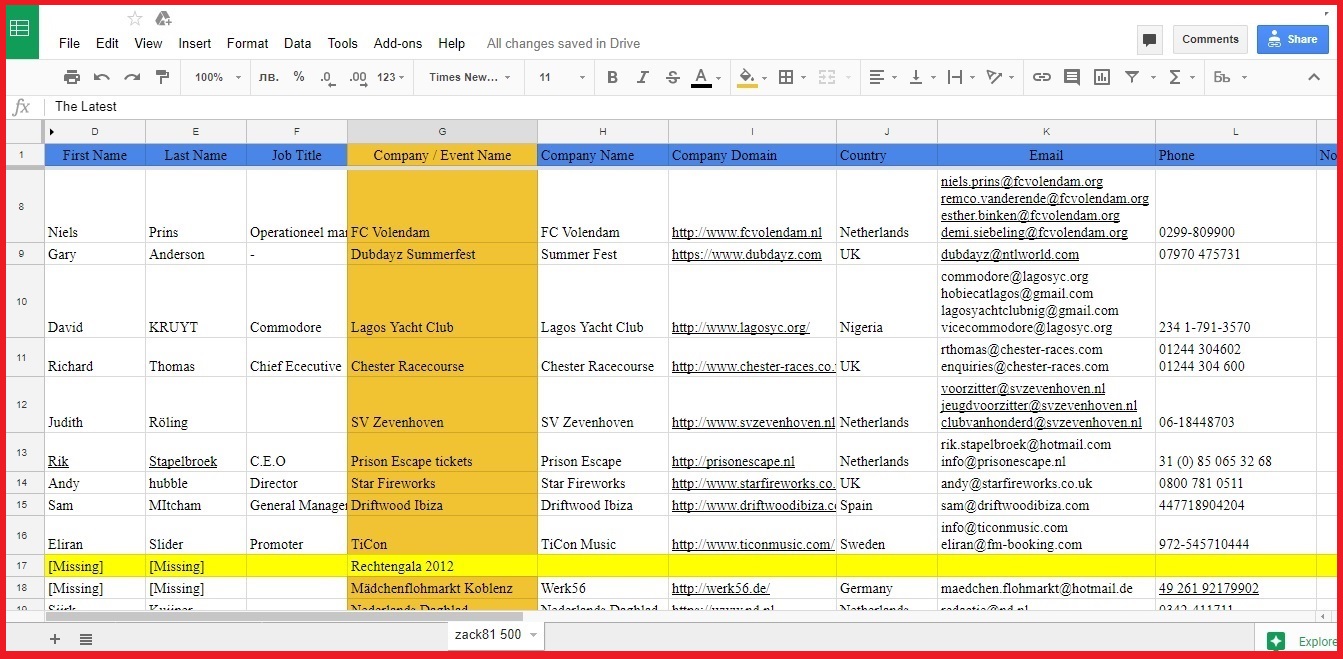The image size is (1343, 659).
Task: Select column G header
Action: pyautogui.click(x=442, y=132)
